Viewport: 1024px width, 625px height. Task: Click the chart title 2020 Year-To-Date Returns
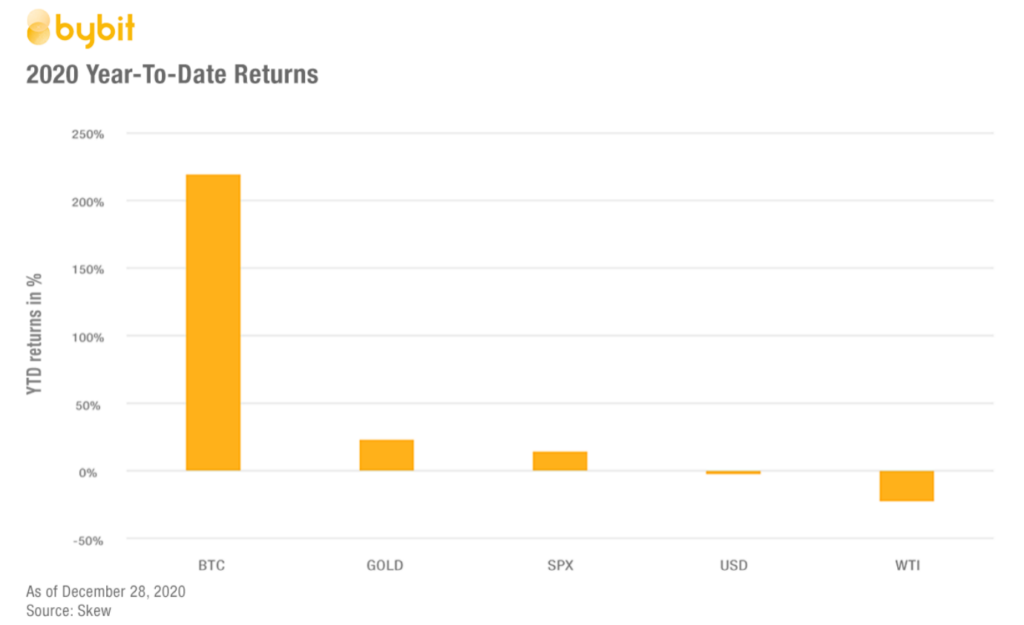[172, 74]
